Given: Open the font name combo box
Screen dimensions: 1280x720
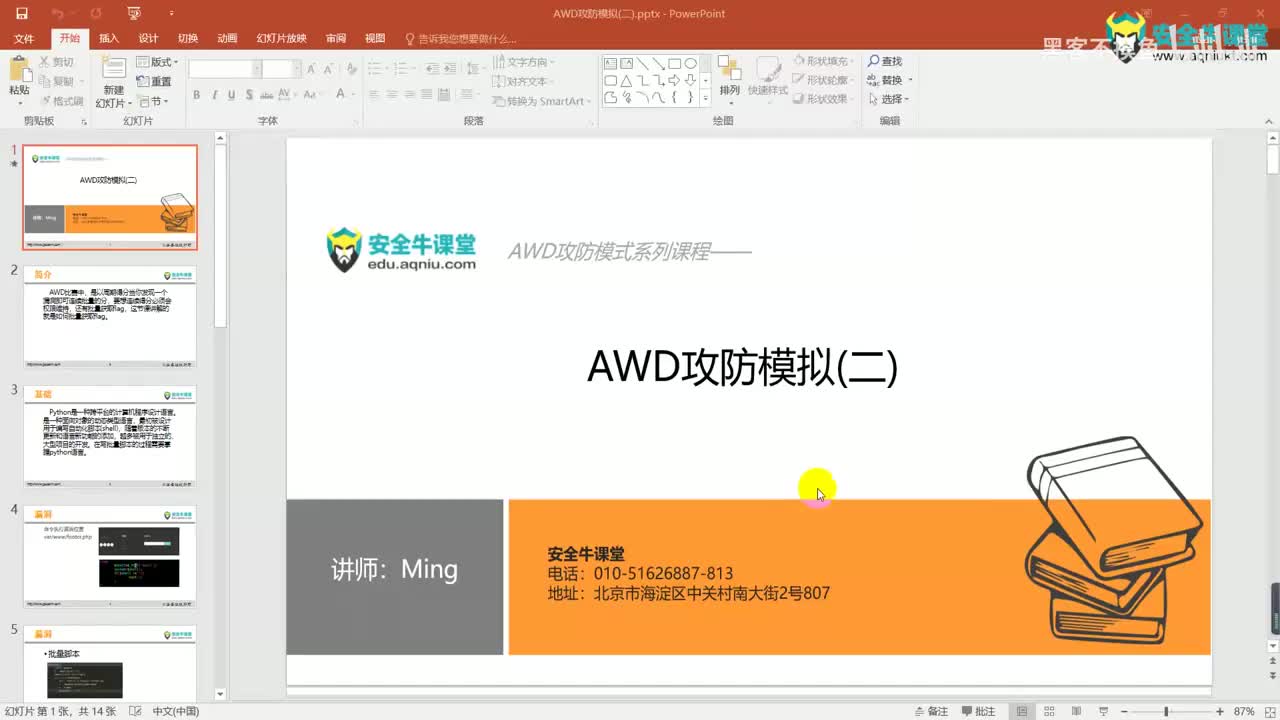Looking at the screenshot, I should coord(224,69).
